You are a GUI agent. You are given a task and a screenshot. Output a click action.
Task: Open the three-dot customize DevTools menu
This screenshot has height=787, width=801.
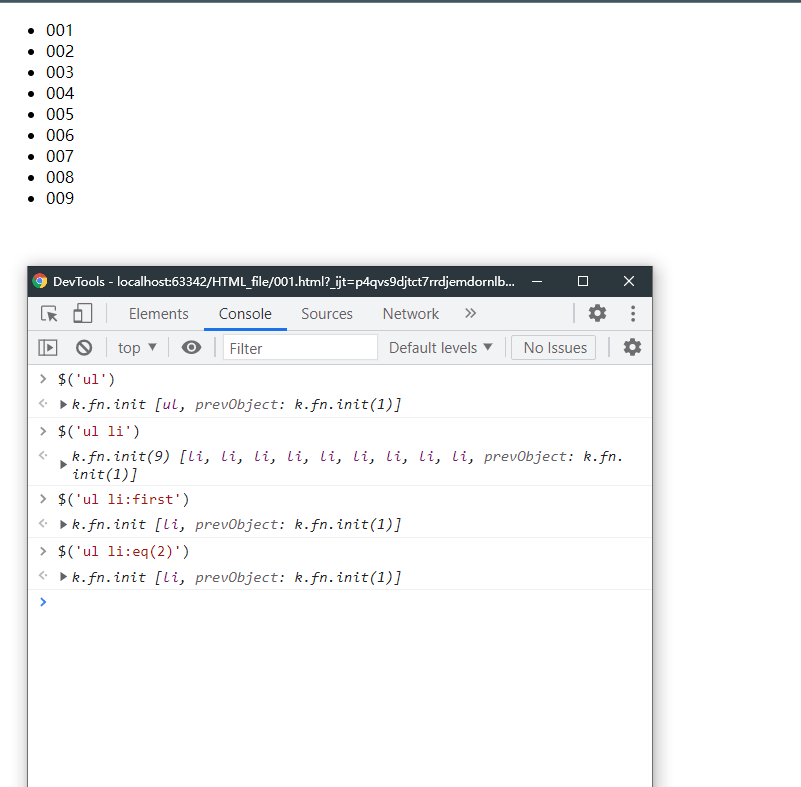click(633, 314)
